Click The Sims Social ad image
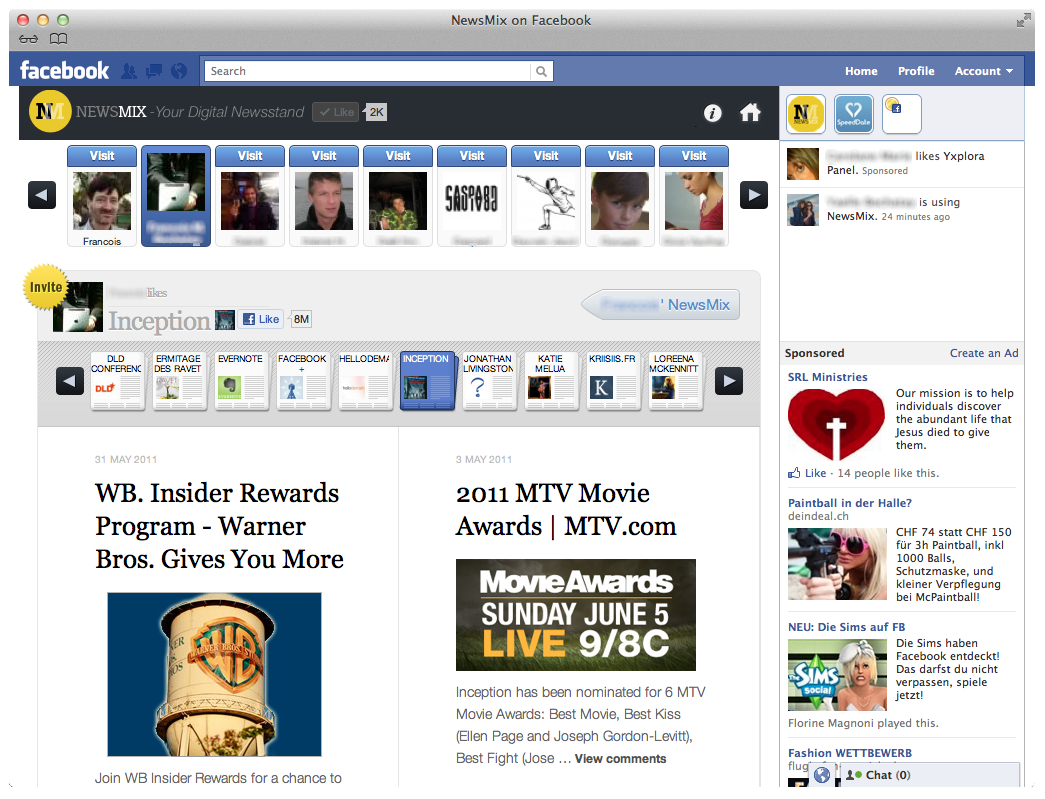Screen dimensions: 1045x799 [837, 675]
